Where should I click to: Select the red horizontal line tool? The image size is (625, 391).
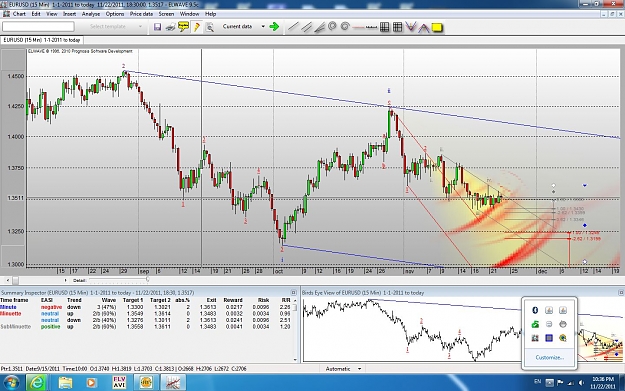pyautogui.click(x=358, y=28)
